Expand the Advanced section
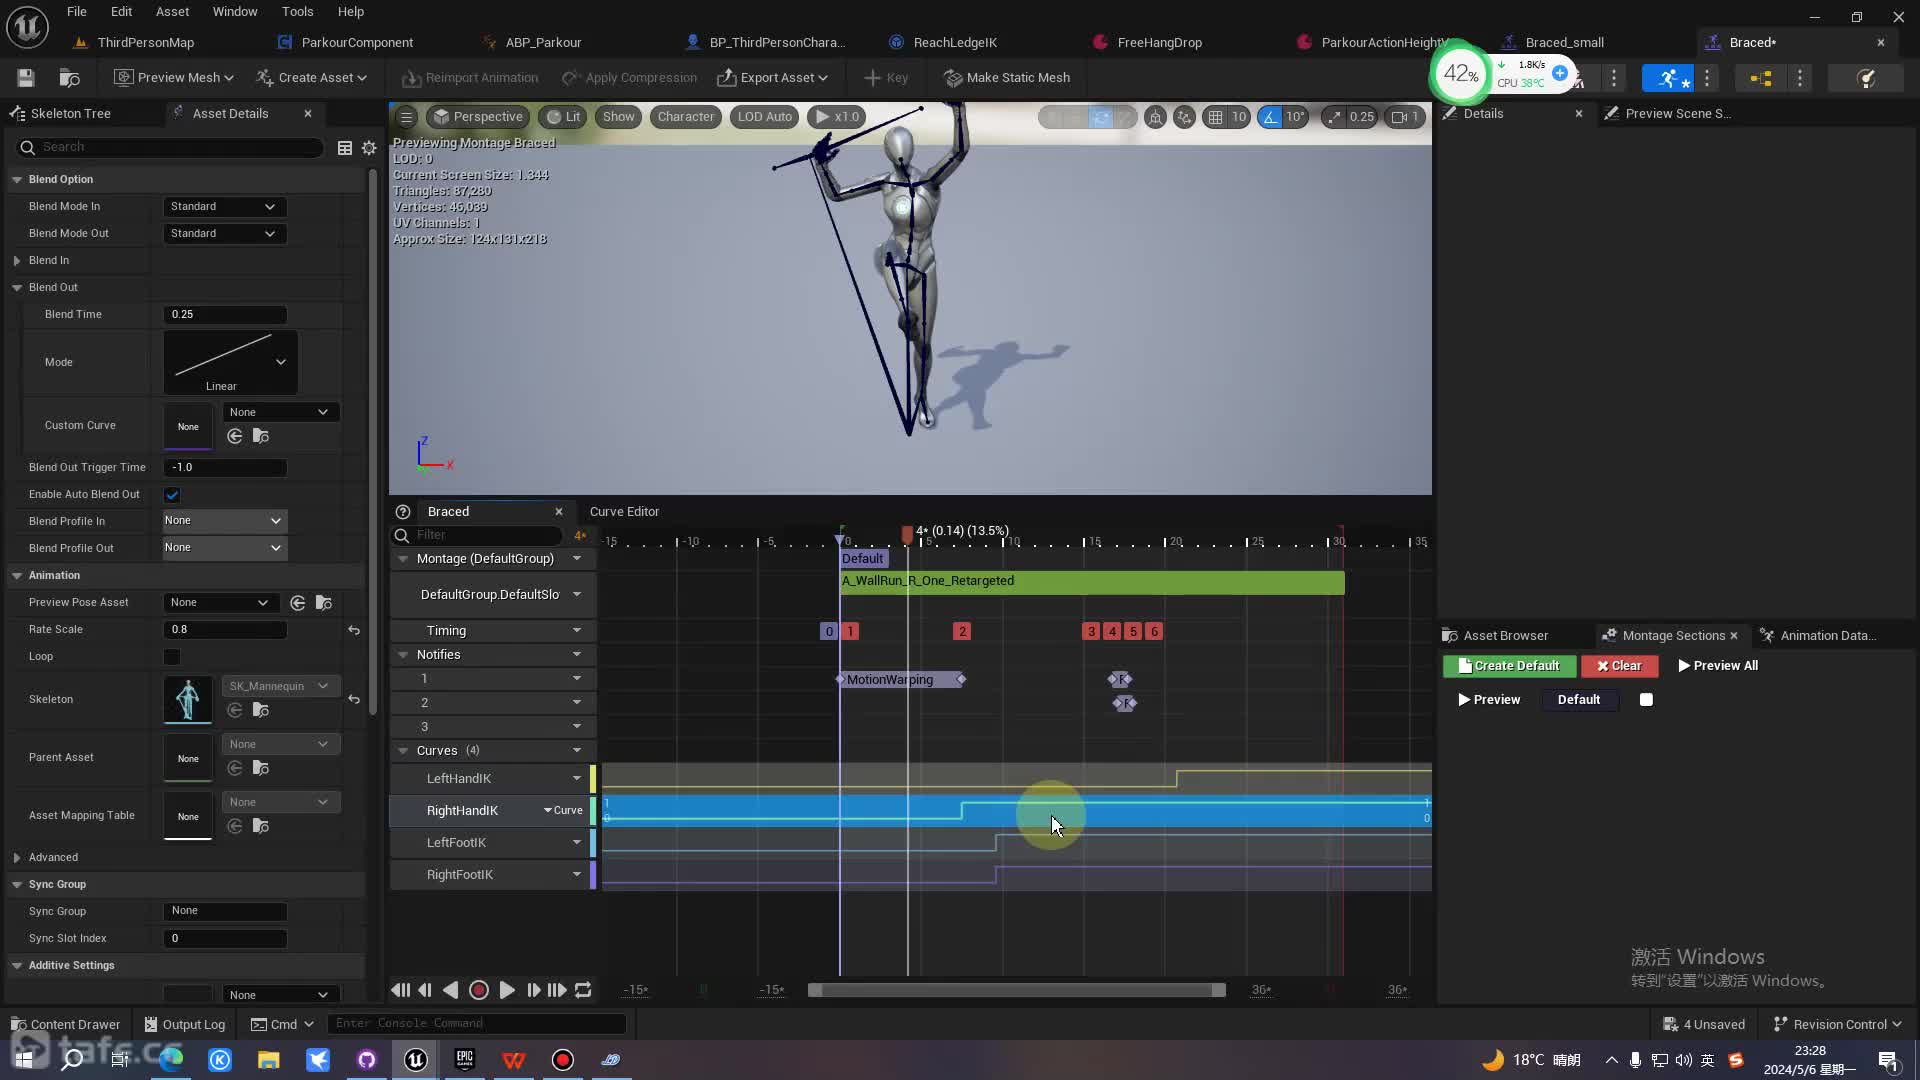Viewport: 1920px width, 1080px height. click(17, 858)
